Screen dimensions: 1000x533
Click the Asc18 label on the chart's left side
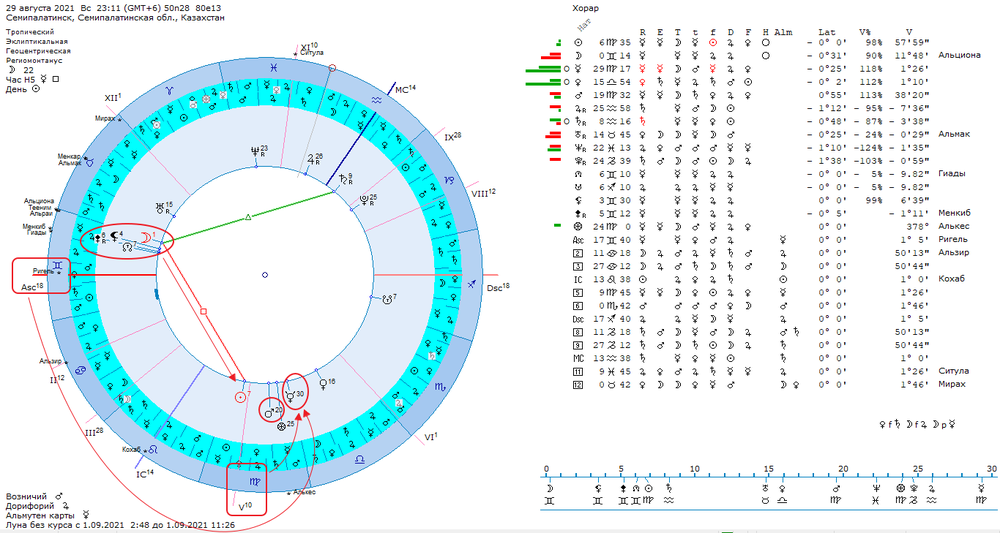tap(32, 287)
